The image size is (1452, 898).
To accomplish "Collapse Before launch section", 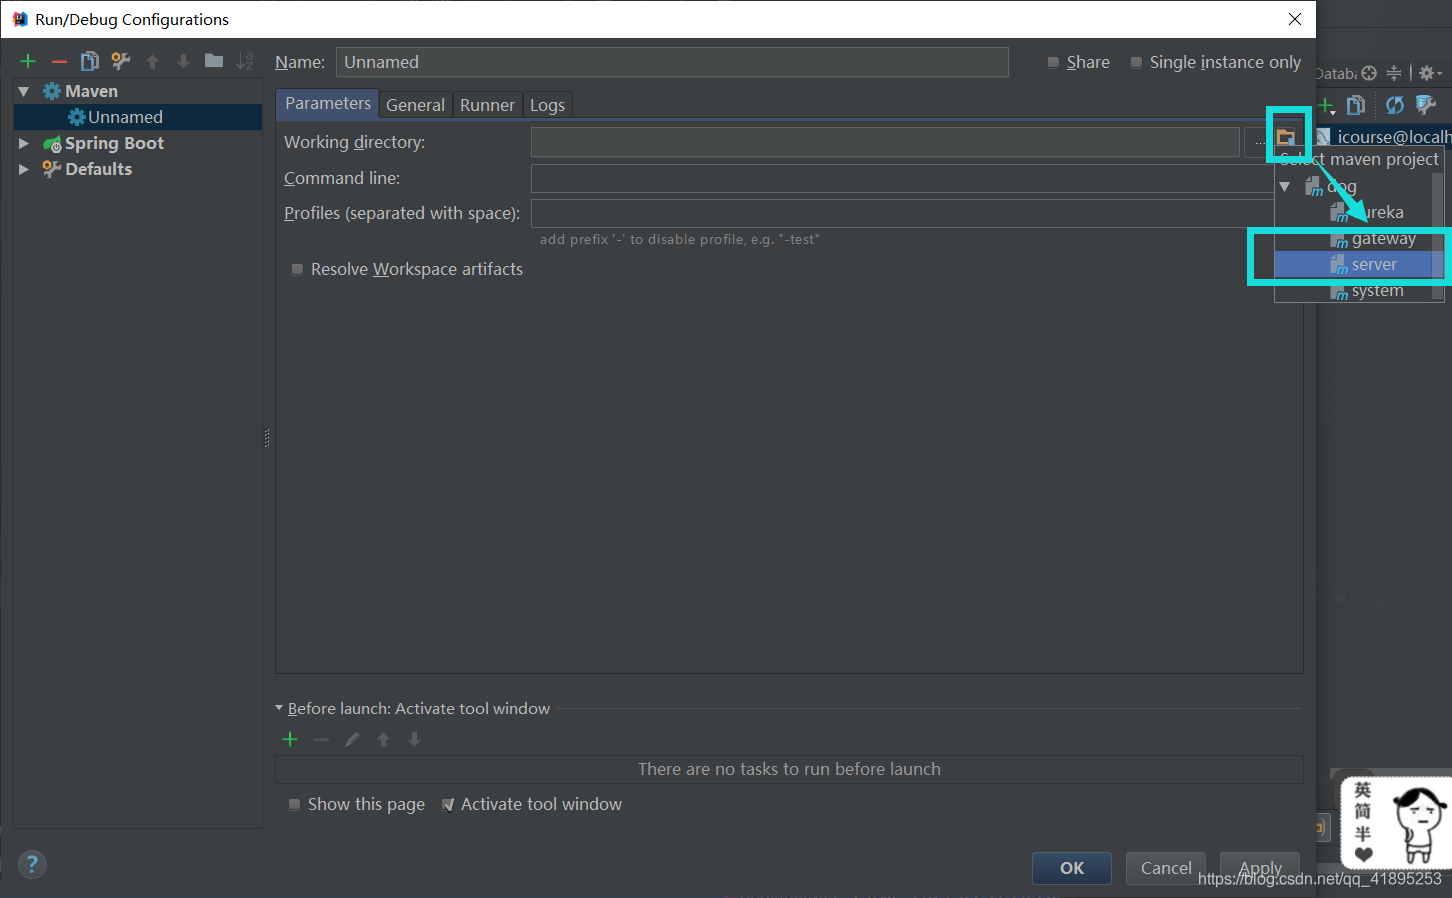I will (279, 708).
